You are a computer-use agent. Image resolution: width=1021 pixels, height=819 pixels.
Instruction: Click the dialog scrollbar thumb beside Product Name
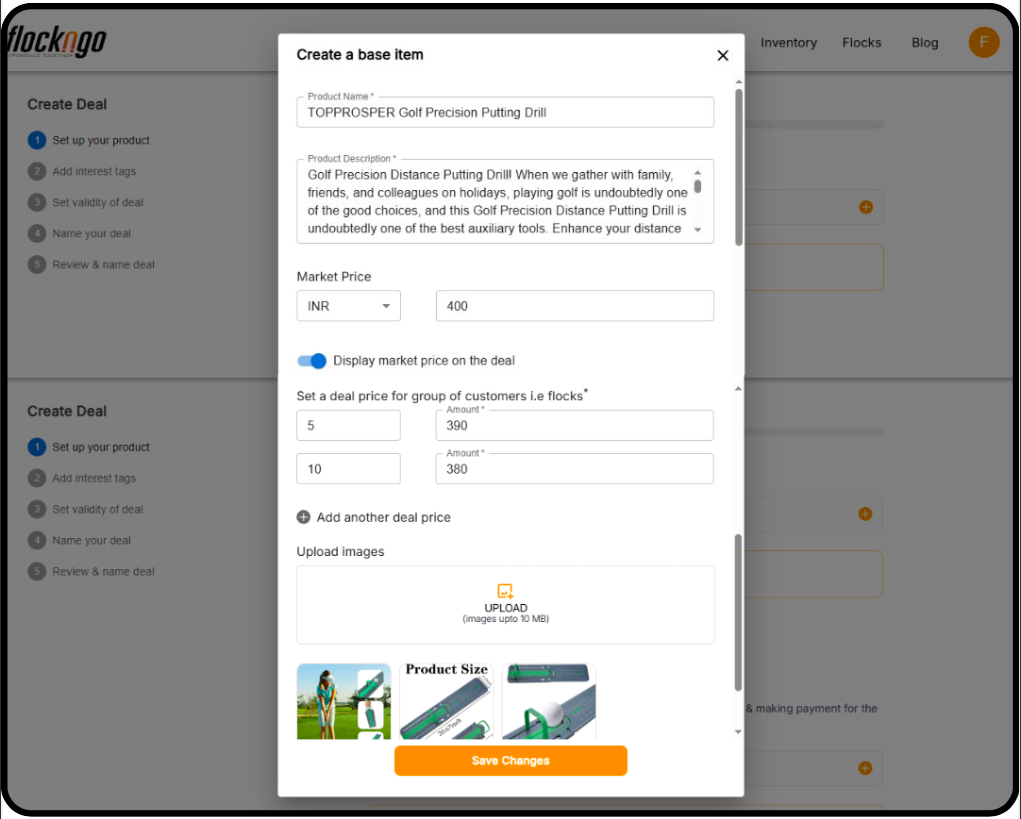[x=738, y=167]
